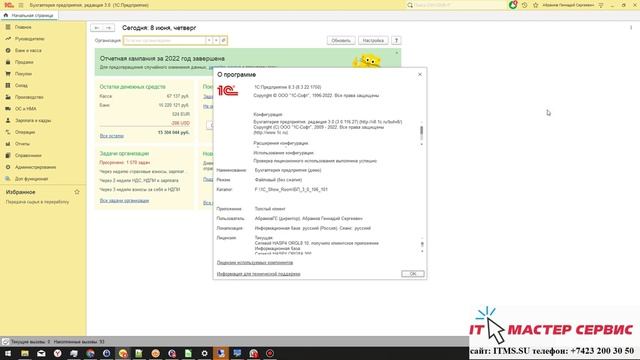Close the О программе dialog

tap(420, 74)
